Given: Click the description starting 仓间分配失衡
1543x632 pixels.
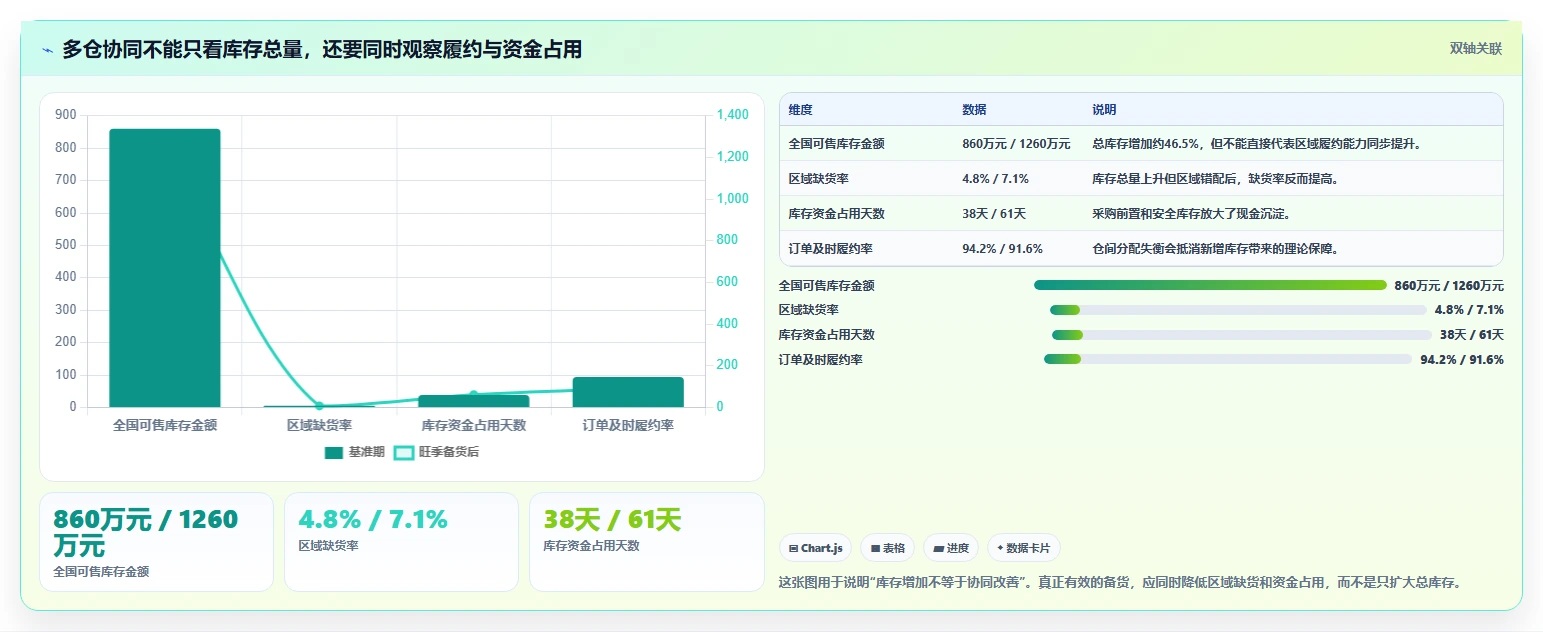Looking at the screenshot, I should (1215, 249).
